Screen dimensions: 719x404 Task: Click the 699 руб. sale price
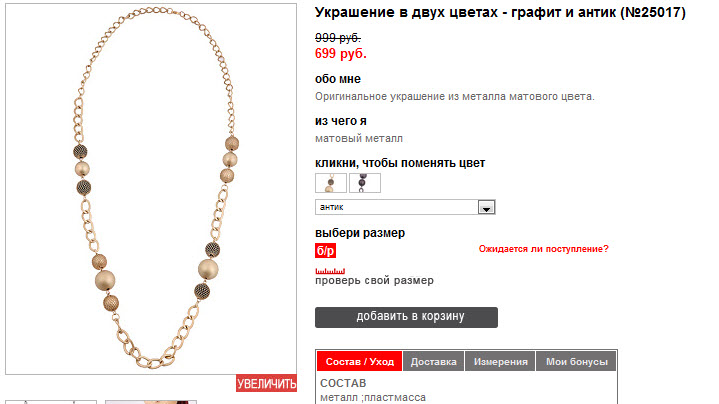click(341, 54)
